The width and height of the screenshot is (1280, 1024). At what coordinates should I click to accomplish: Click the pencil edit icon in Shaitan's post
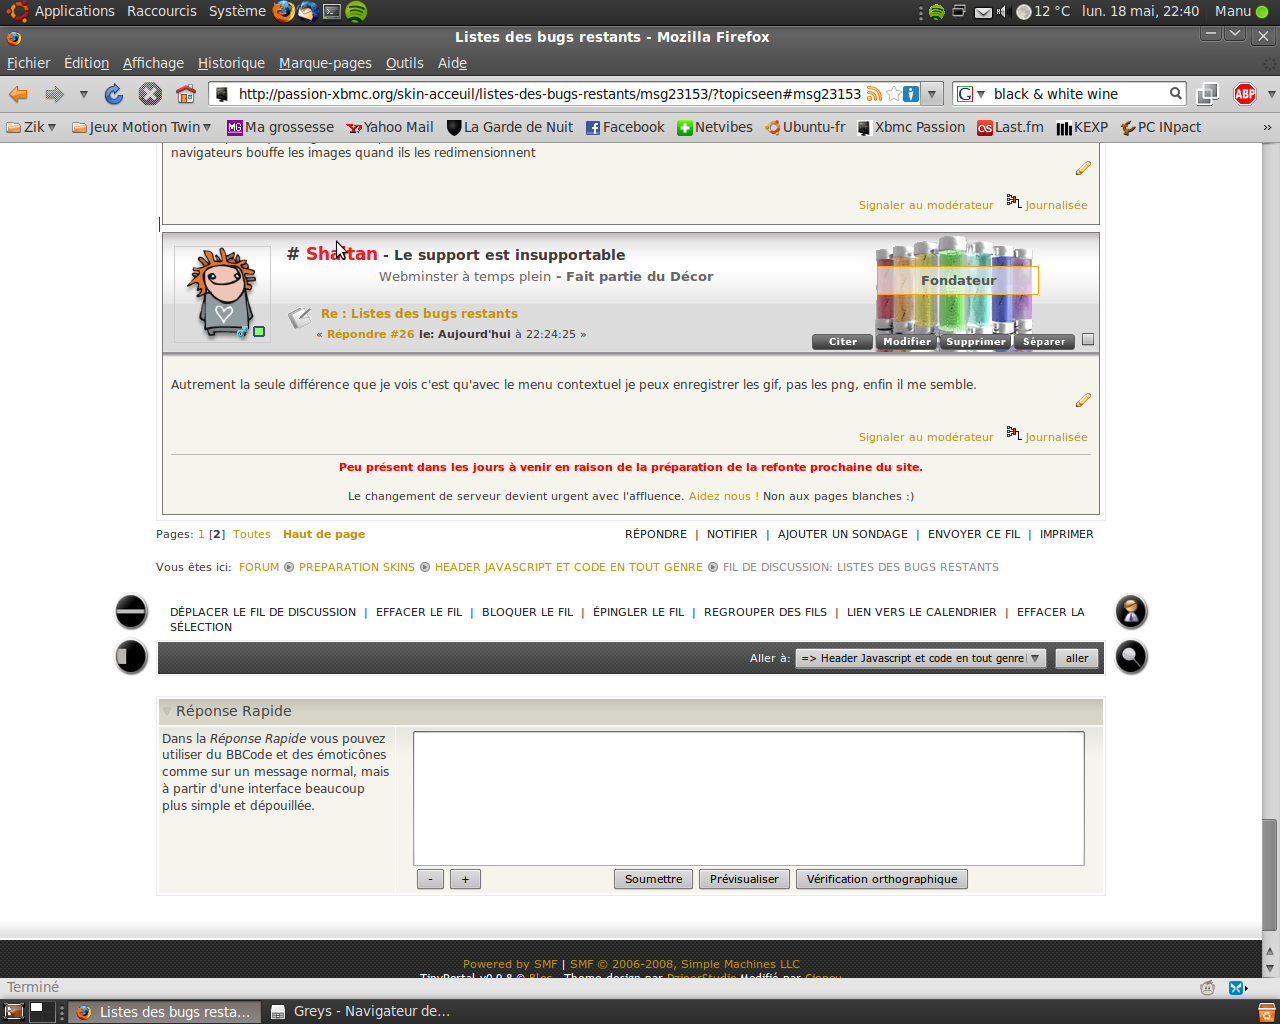(x=1083, y=400)
